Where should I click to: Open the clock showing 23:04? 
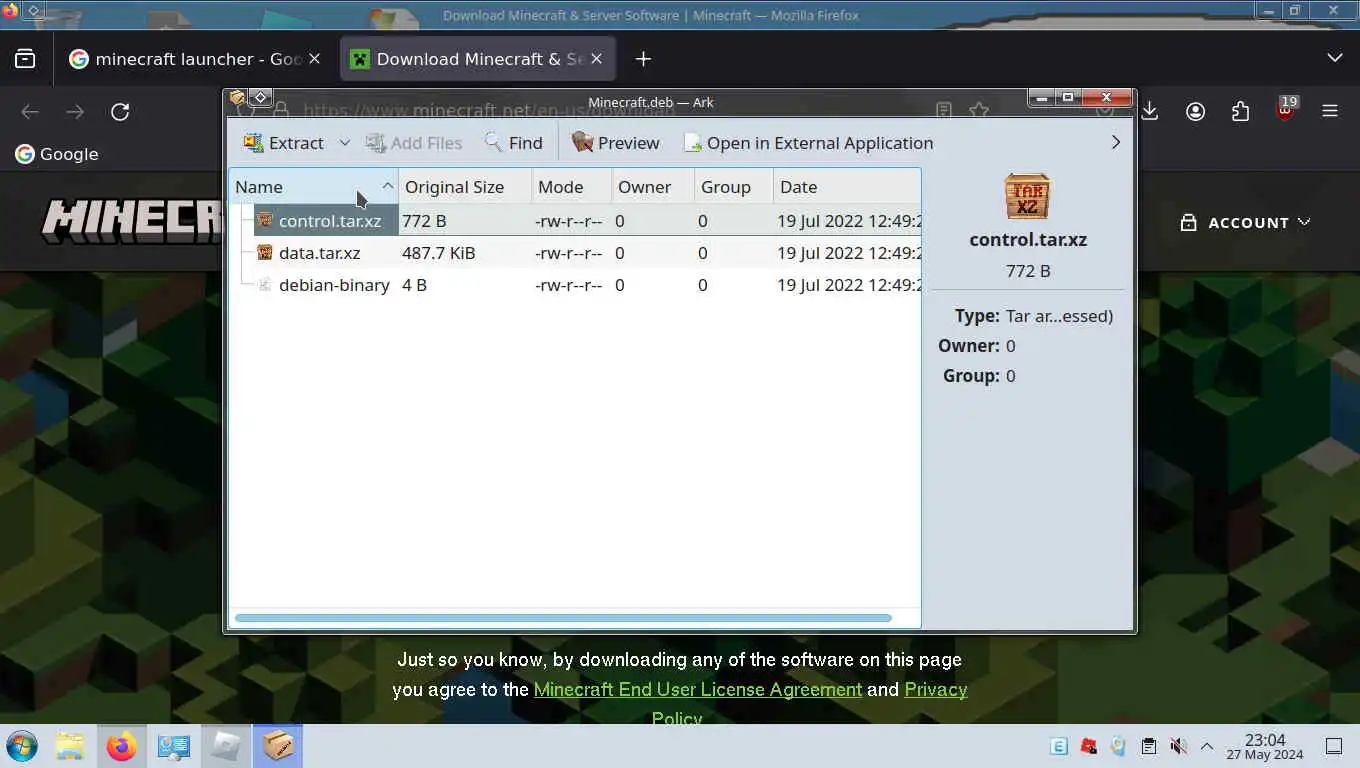[x=1266, y=747]
